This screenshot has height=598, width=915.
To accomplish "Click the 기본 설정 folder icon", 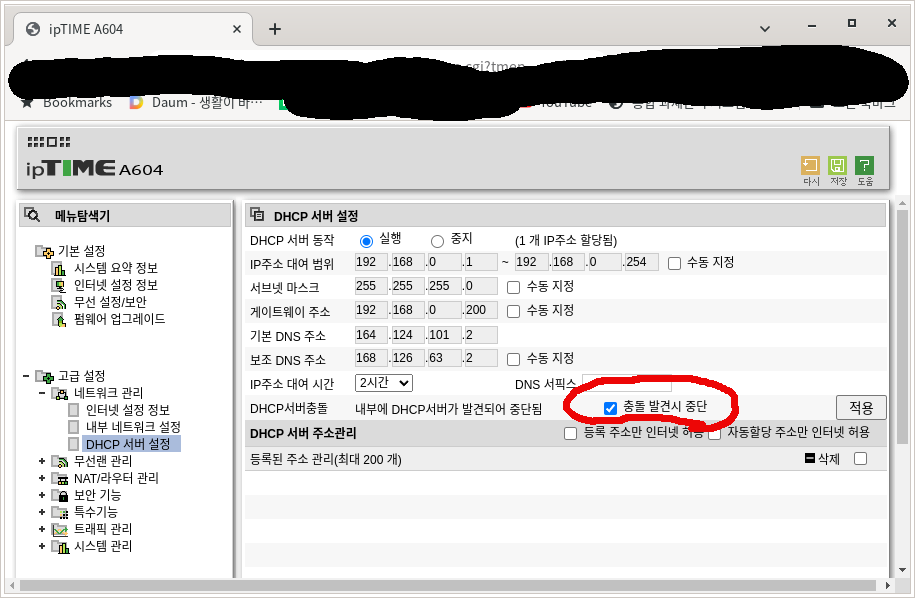I will 44,251.
